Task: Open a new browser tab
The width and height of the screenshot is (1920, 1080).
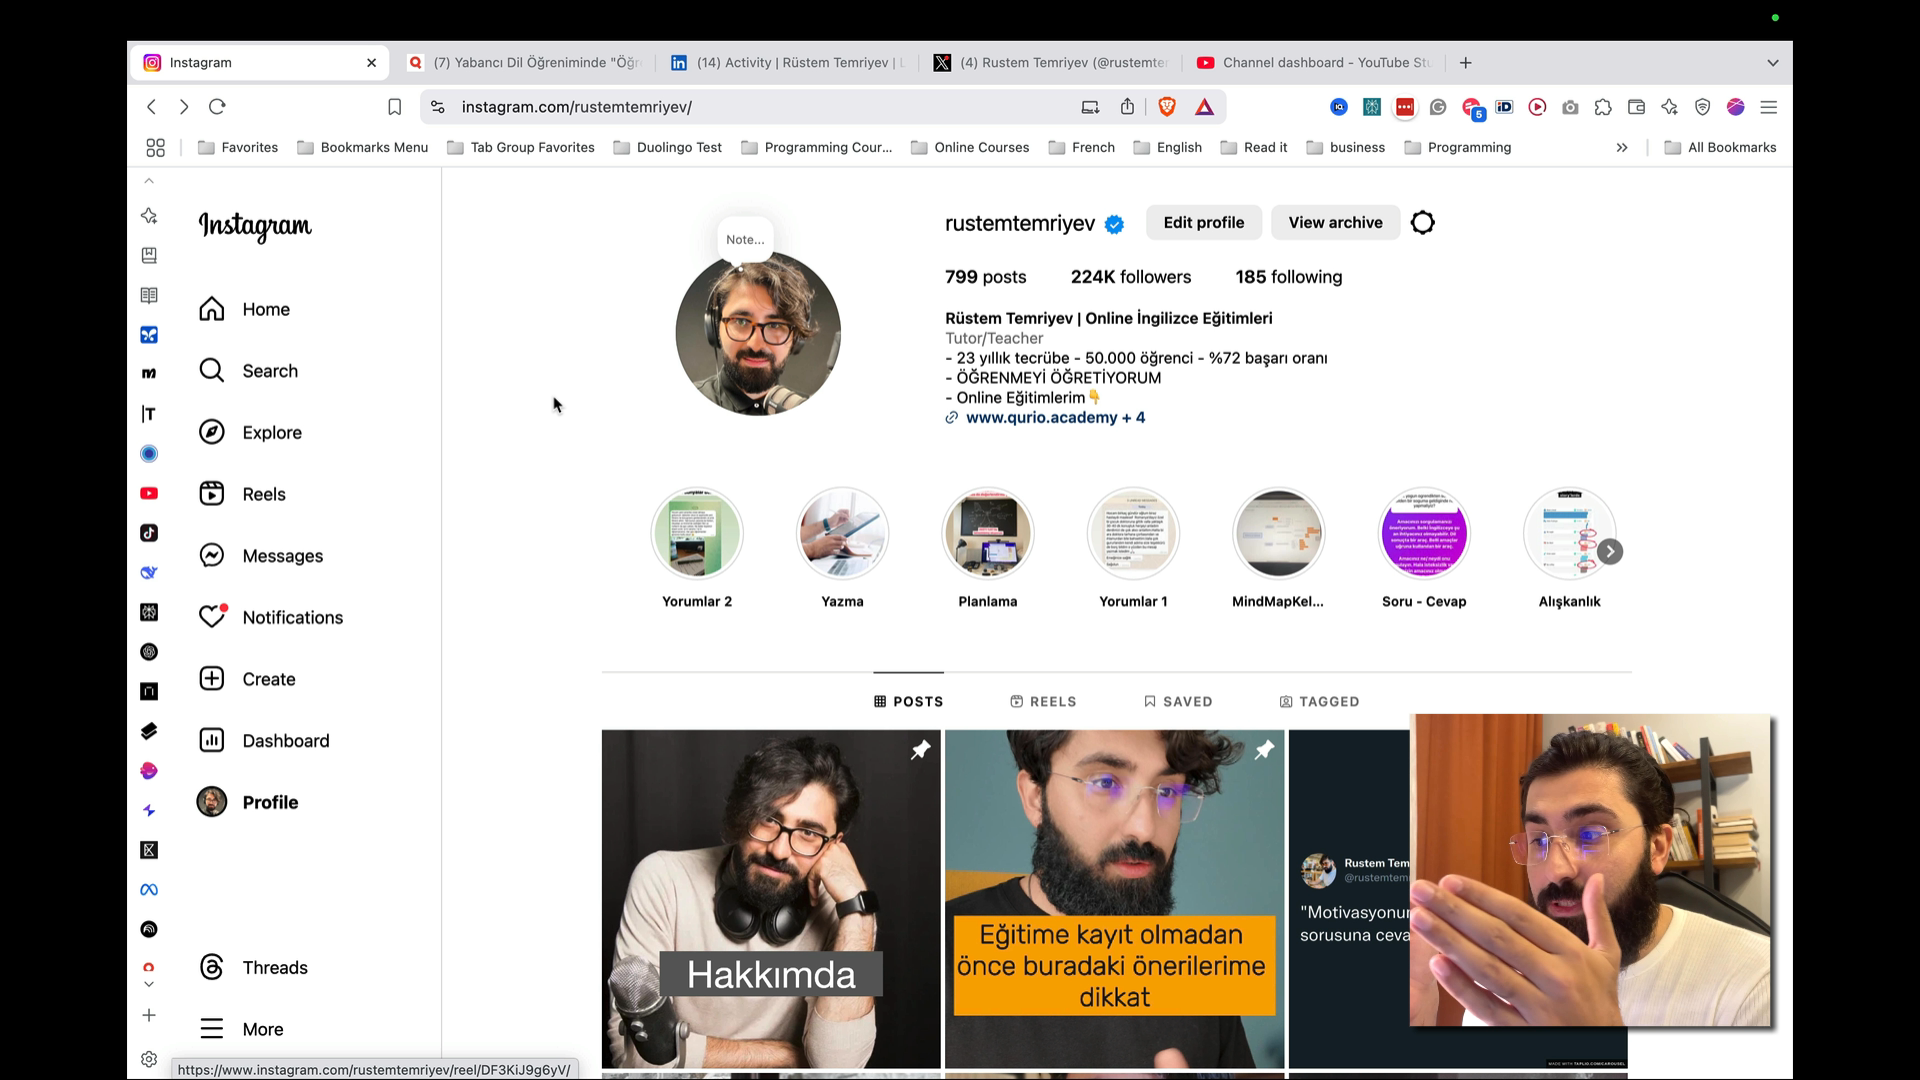Action: coord(1466,63)
